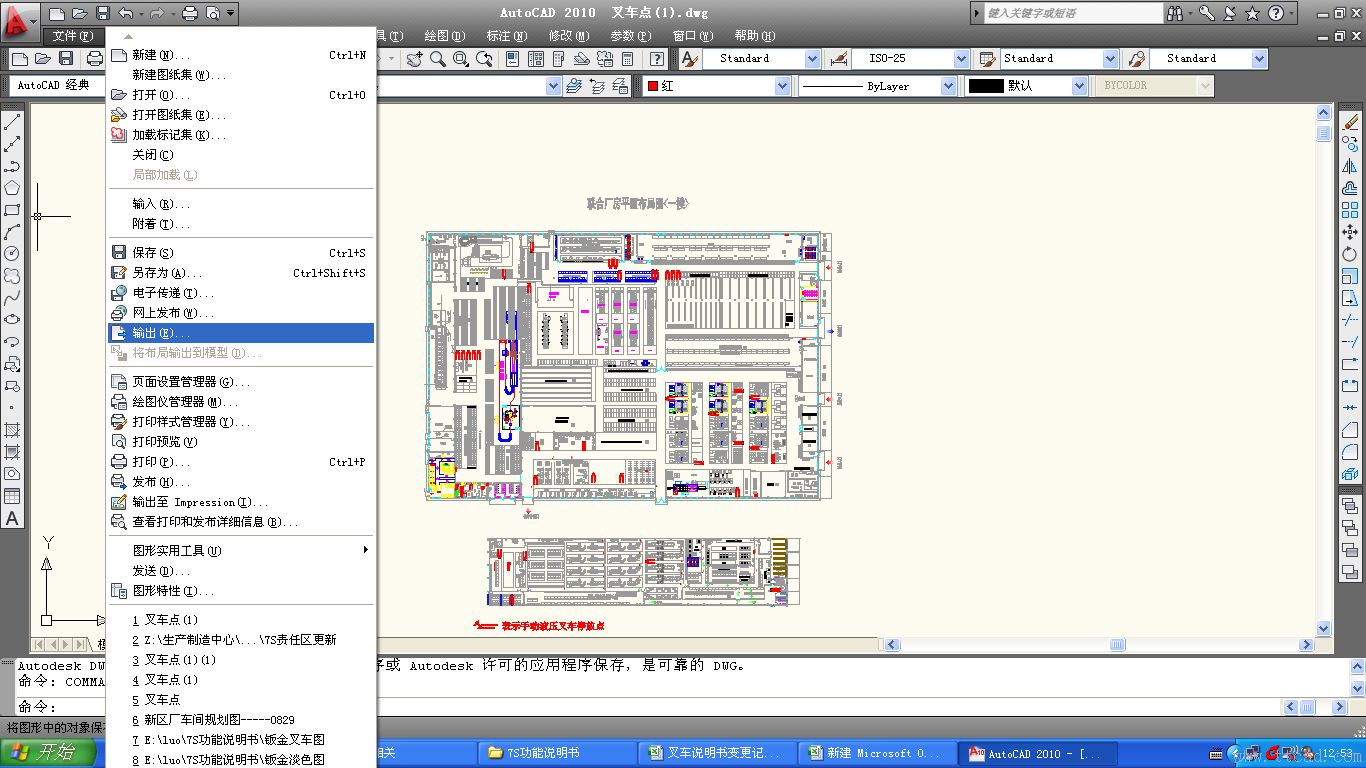Image resolution: width=1366 pixels, height=768 pixels.
Task: Click the star Favorites icon in title bar
Action: tap(1253, 13)
